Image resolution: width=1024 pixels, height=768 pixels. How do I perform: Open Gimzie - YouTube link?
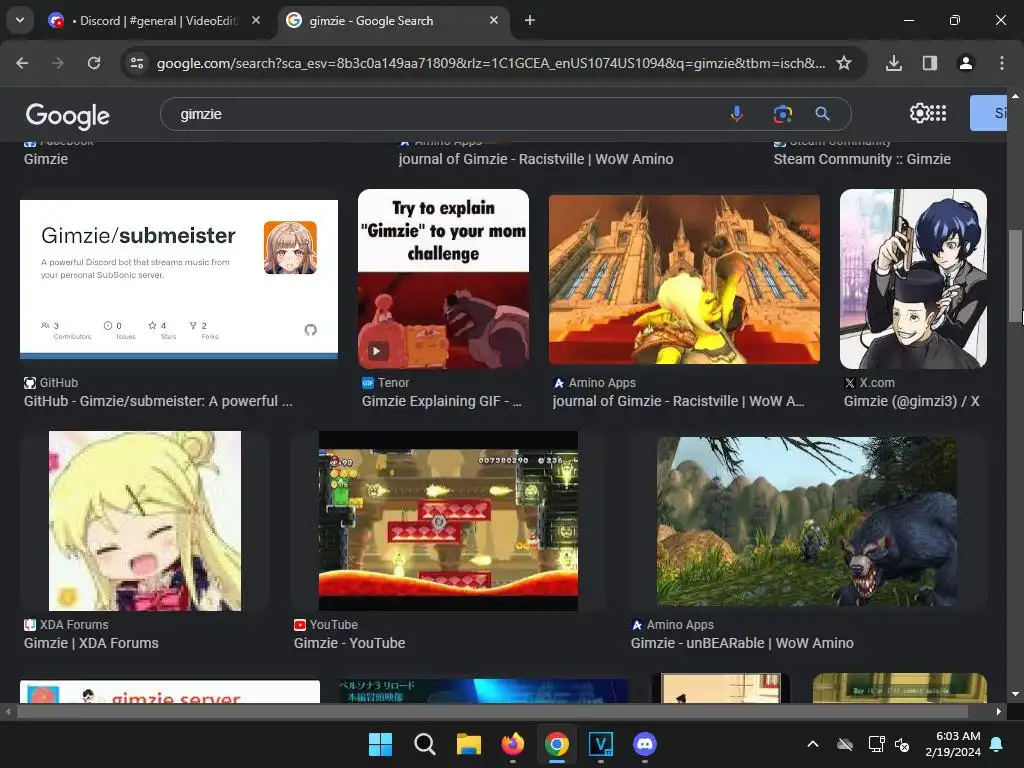349,643
